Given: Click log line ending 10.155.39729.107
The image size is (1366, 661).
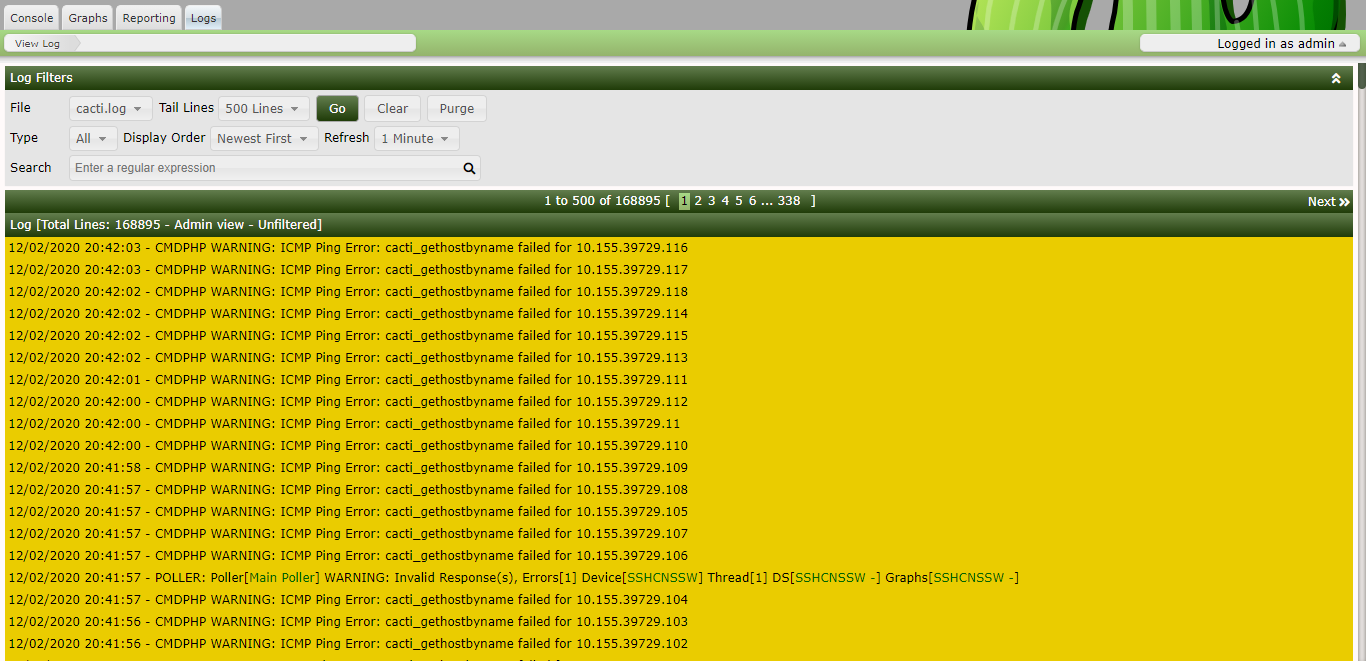Looking at the screenshot, I should click(x=348, y=534).
